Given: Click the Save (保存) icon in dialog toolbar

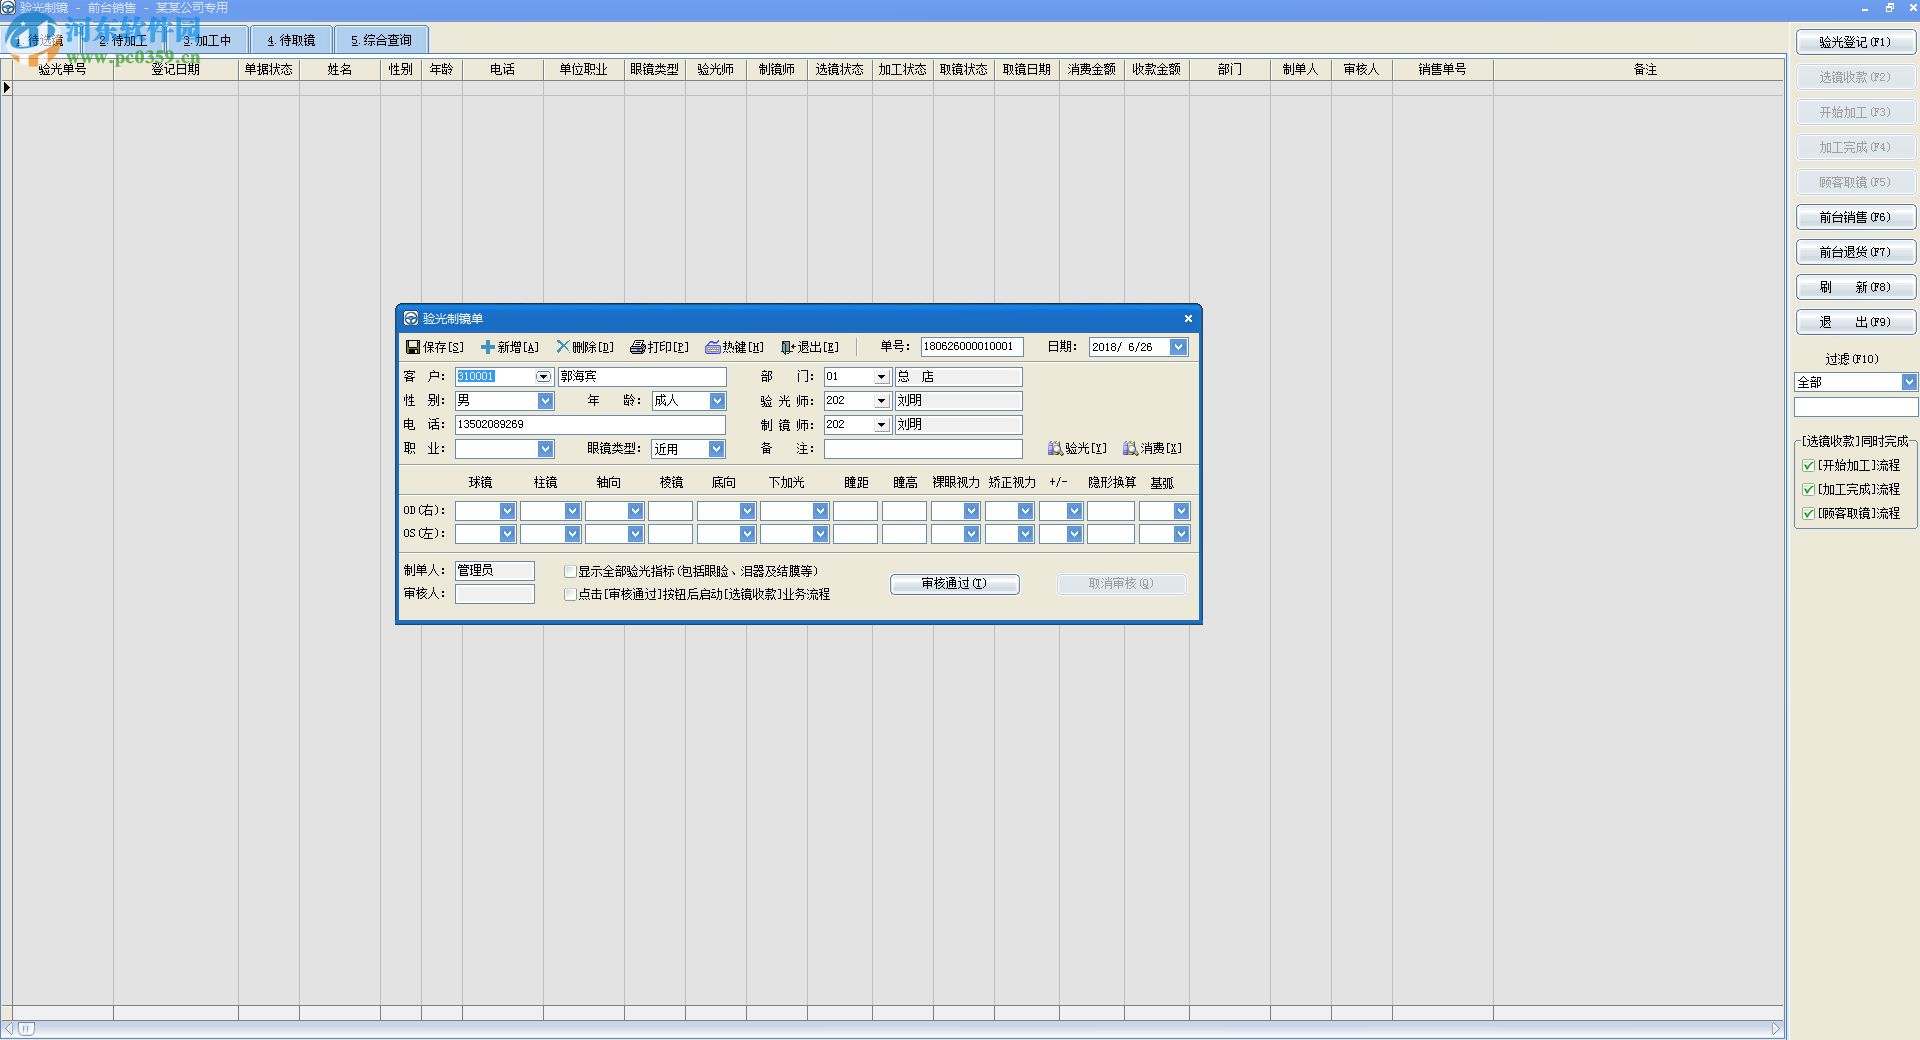Looking at the screenshot, I should click(x=412, y=347).
